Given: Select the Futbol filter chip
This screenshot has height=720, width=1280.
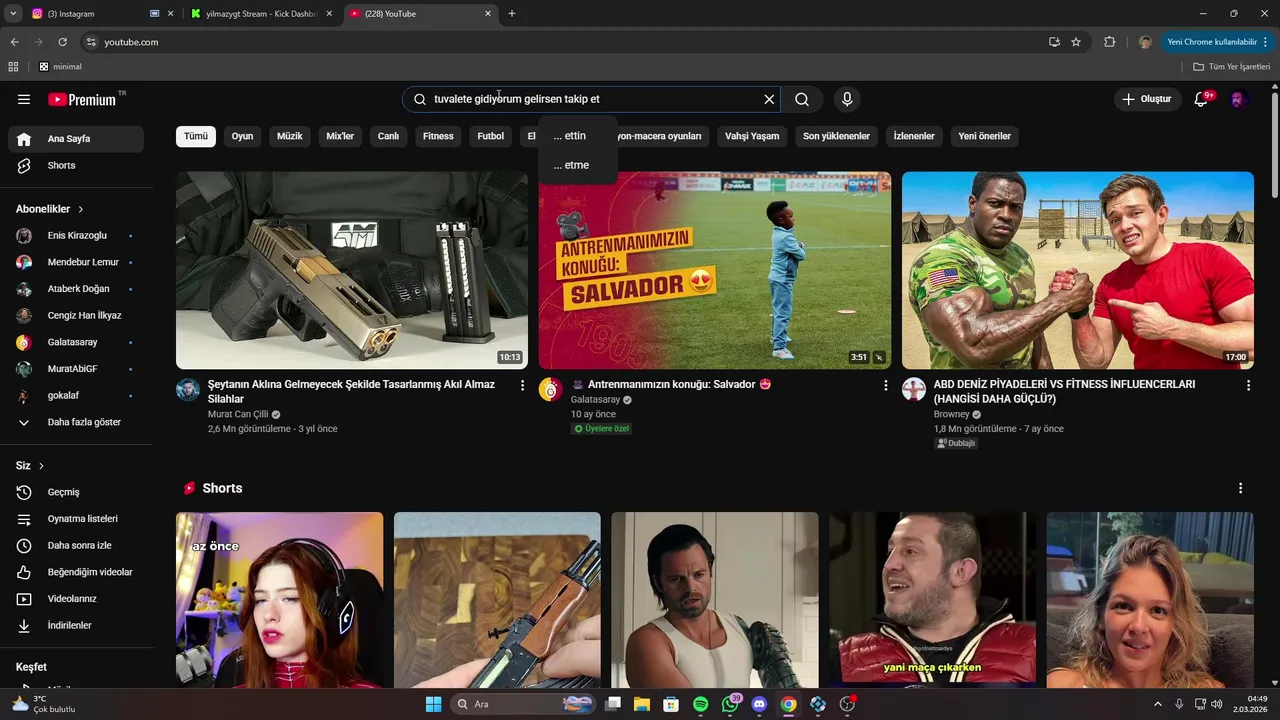Looking at the screenshot, I should [x=490, y=136].
